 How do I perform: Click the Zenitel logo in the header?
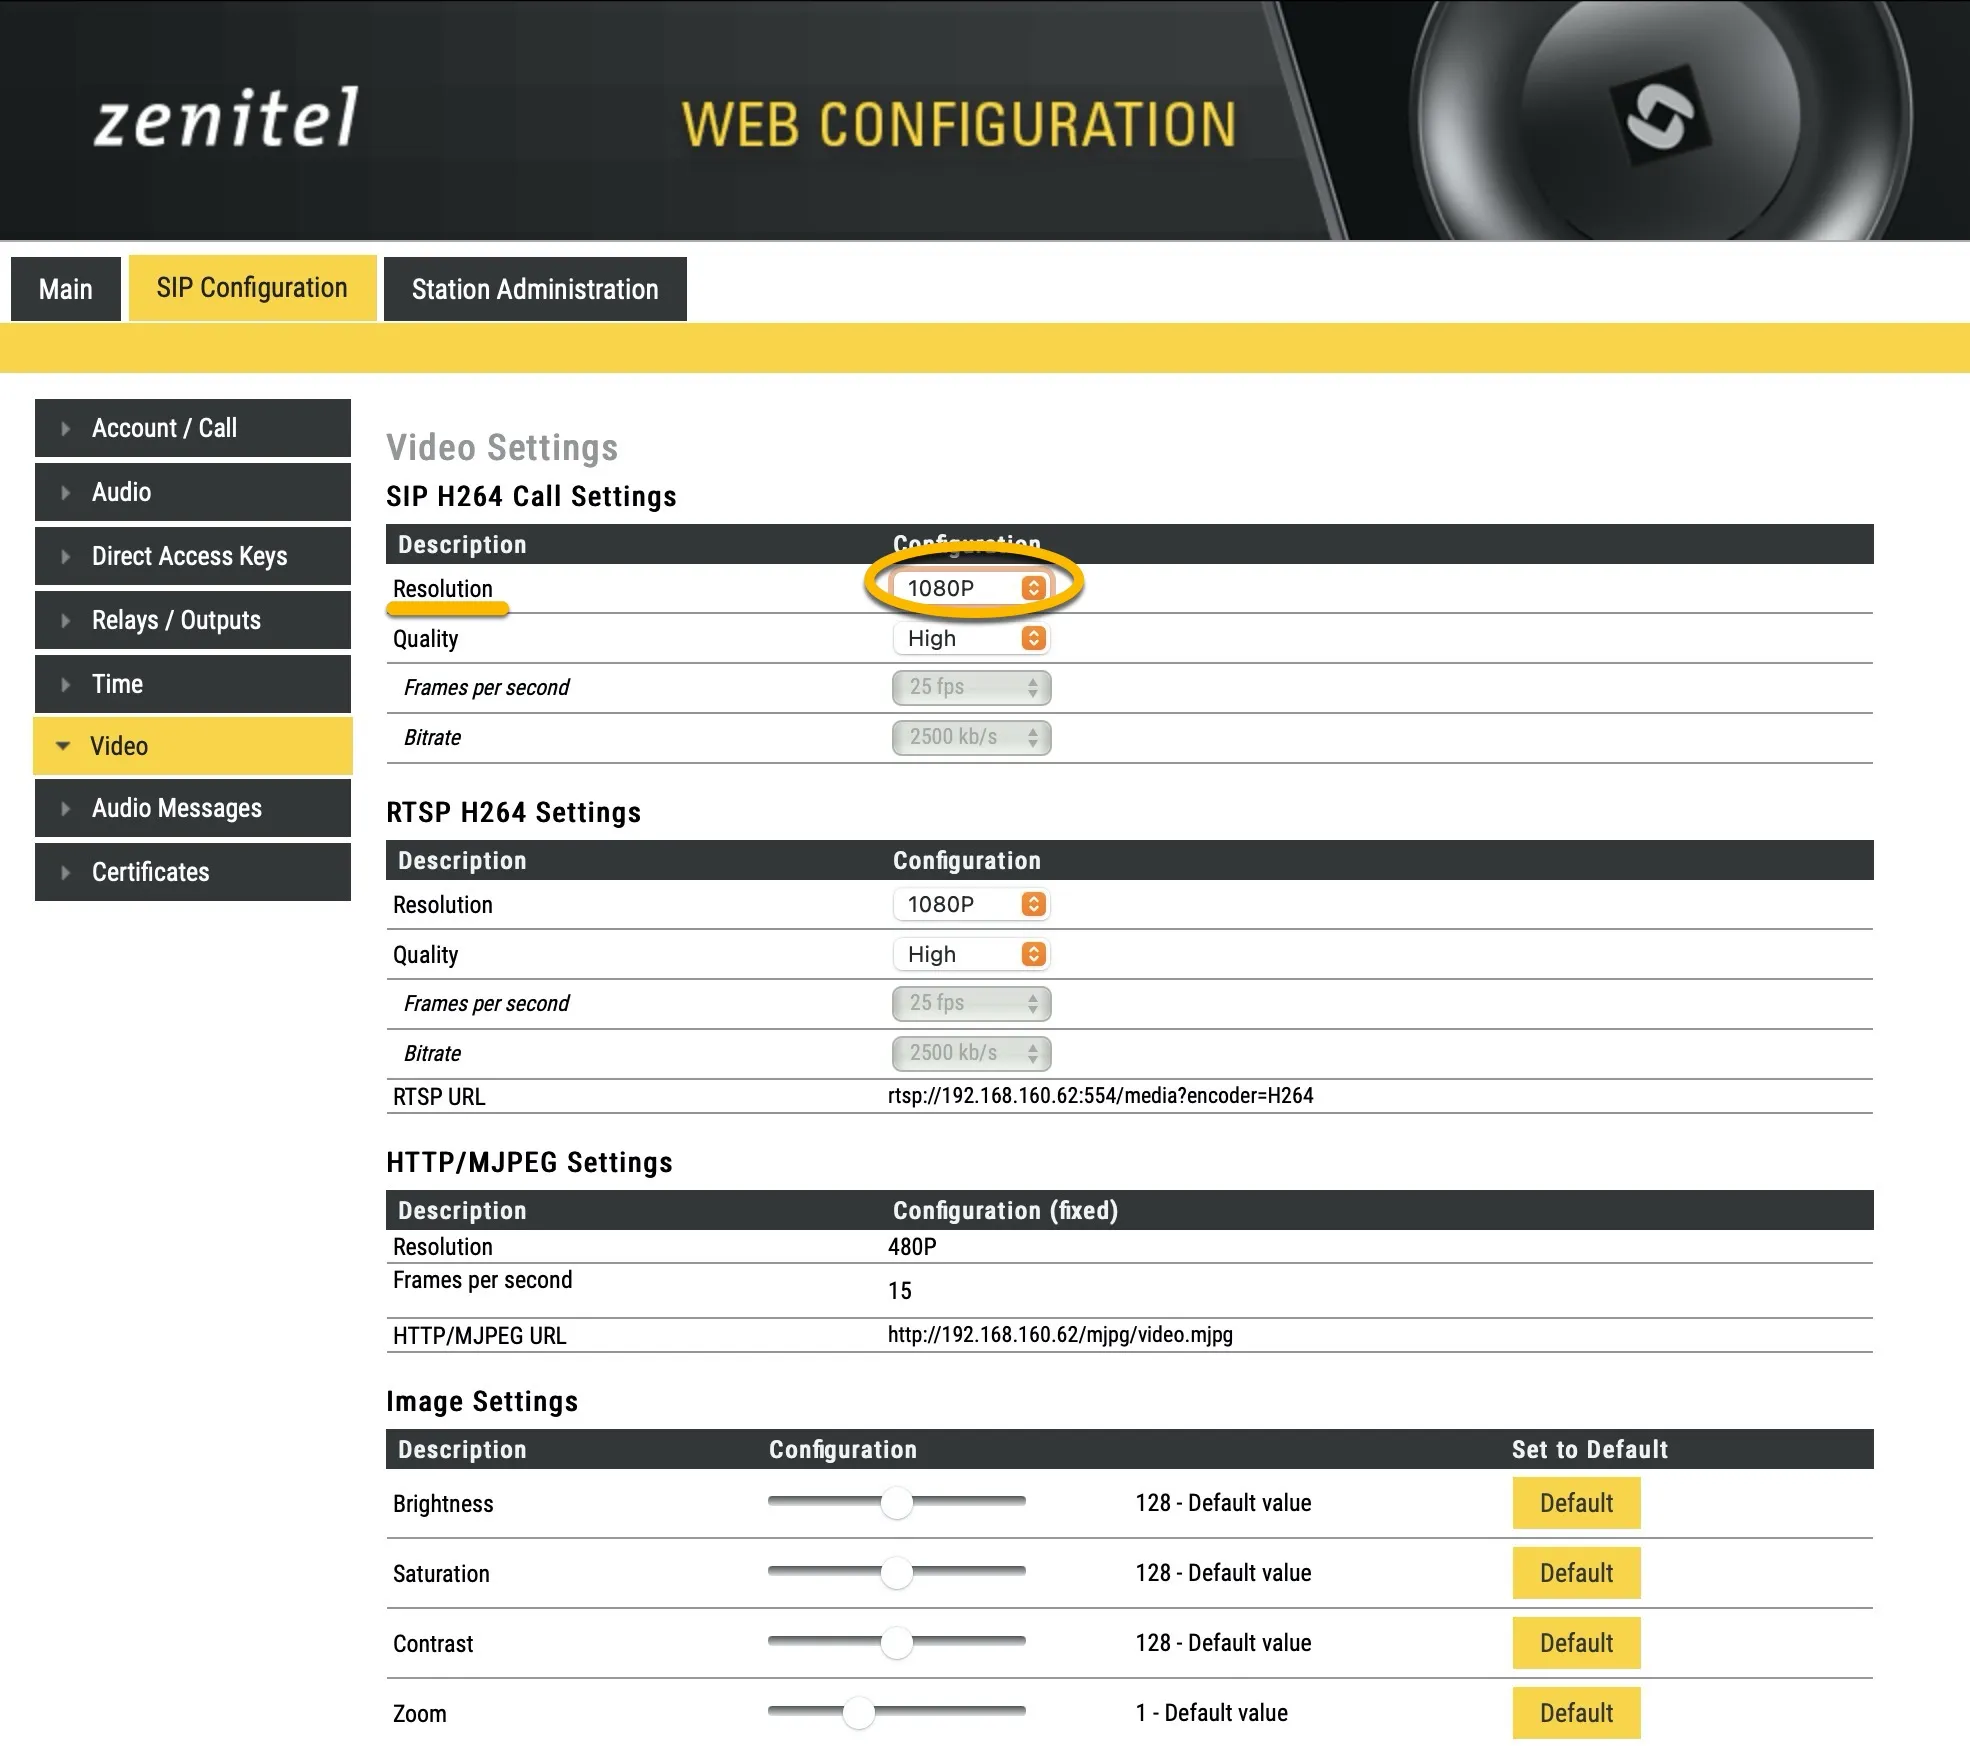tap(226, 119)
